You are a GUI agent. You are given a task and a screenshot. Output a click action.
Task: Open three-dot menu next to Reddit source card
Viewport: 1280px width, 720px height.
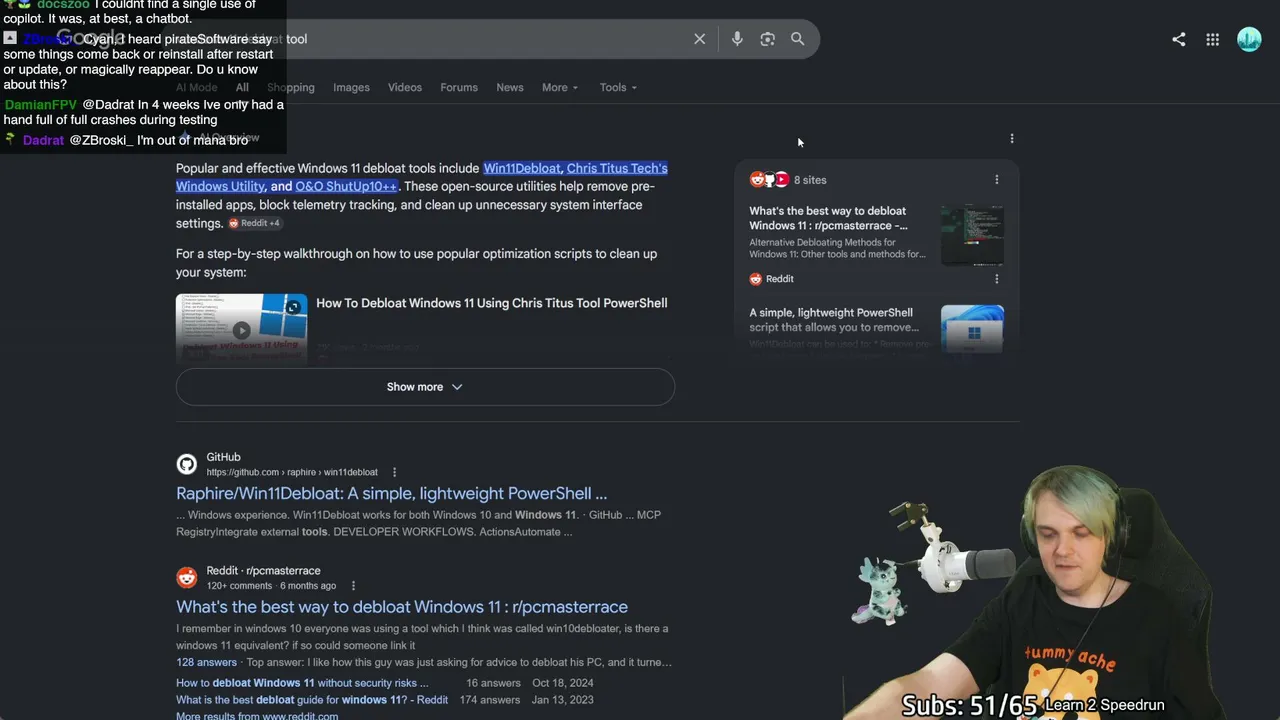tap(996, 279)
